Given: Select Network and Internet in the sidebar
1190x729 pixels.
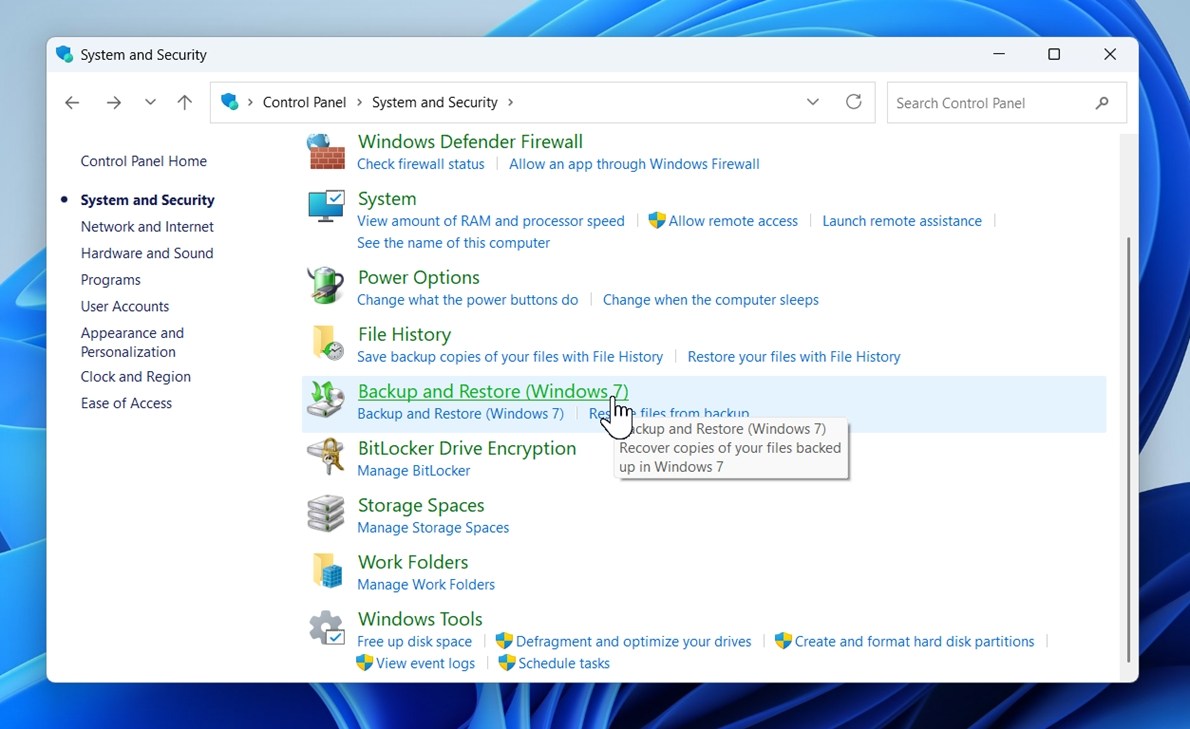Looking at the screenshot, I should point(147,226).
